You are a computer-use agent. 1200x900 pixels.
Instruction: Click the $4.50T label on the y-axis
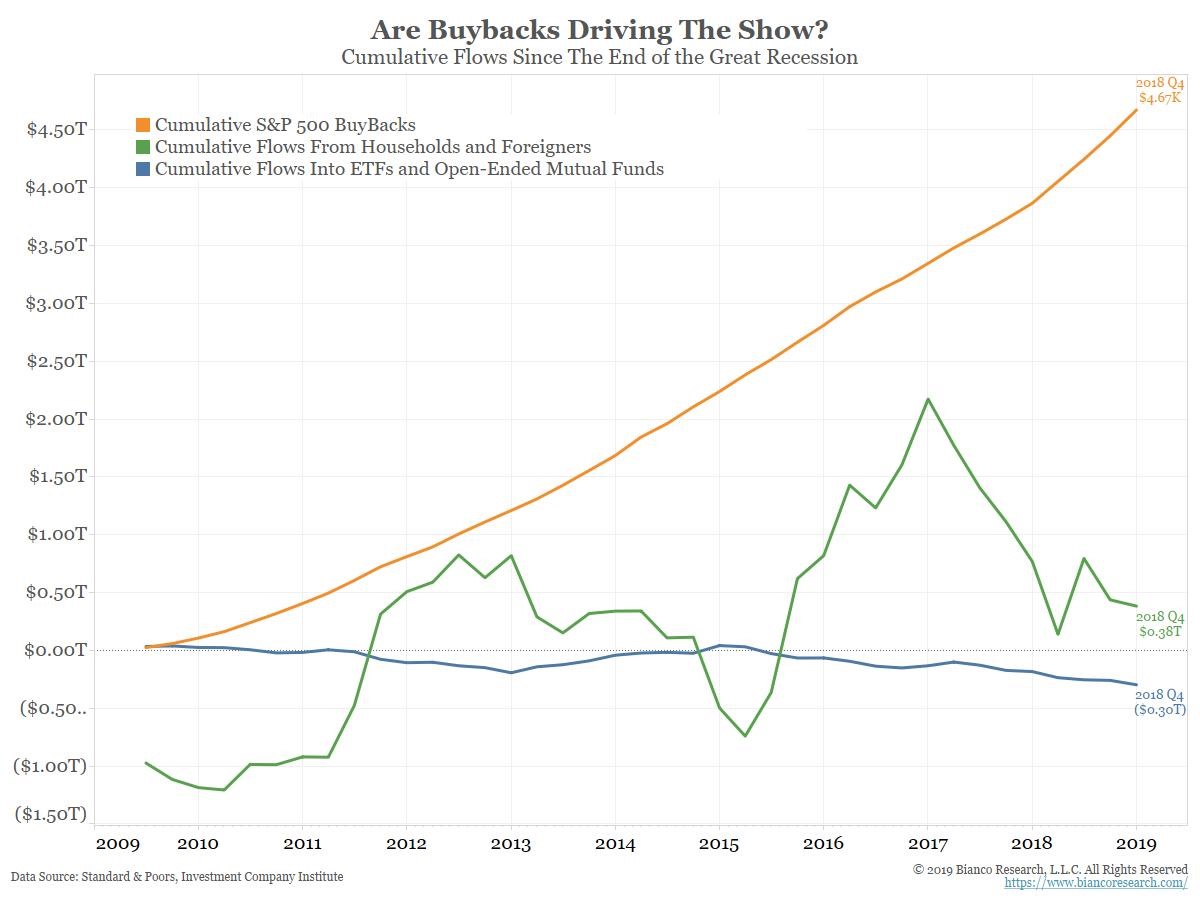click(x=55, y=130)
